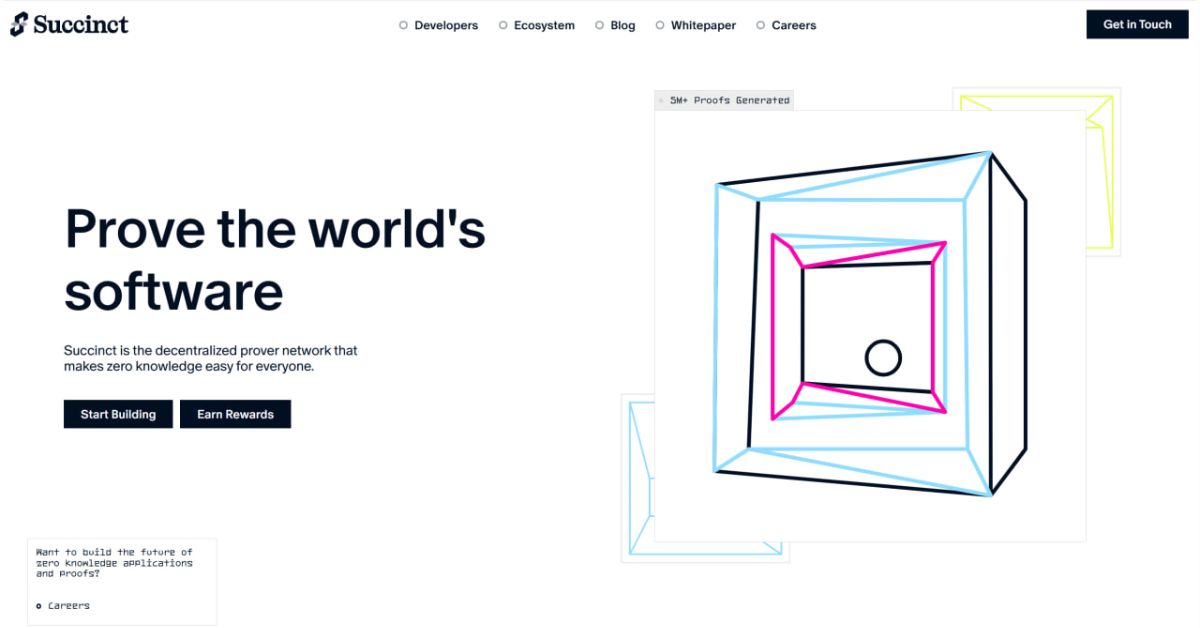Select the yellow wireframe card behind the illustration
The image size is (1200, 628).
1103,170
